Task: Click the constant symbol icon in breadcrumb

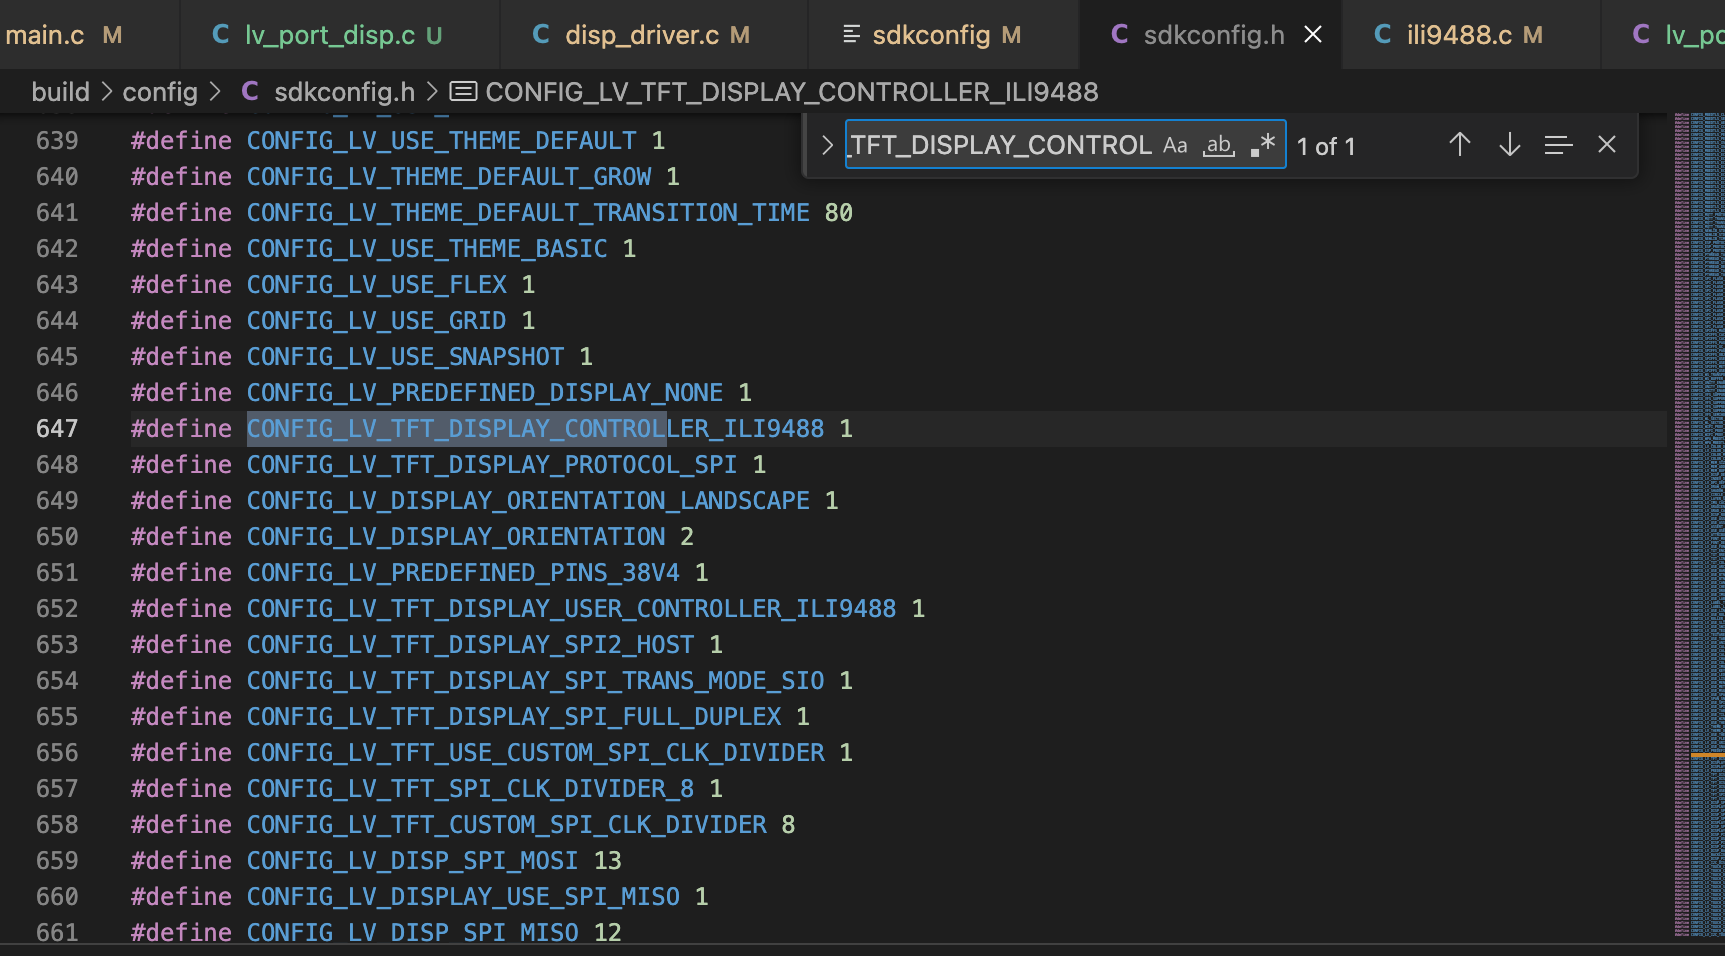Action: pos(463,92)
